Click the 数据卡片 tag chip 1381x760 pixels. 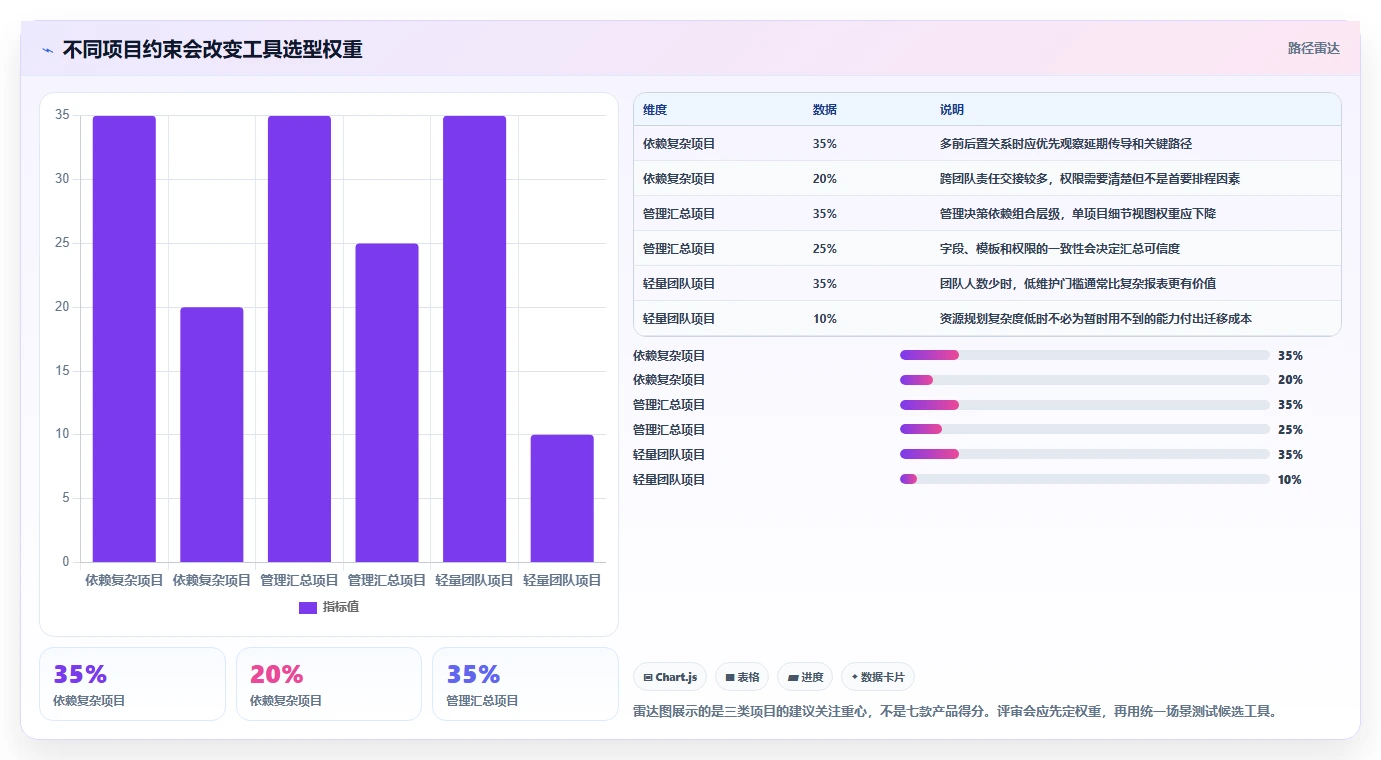coord(878,677)
